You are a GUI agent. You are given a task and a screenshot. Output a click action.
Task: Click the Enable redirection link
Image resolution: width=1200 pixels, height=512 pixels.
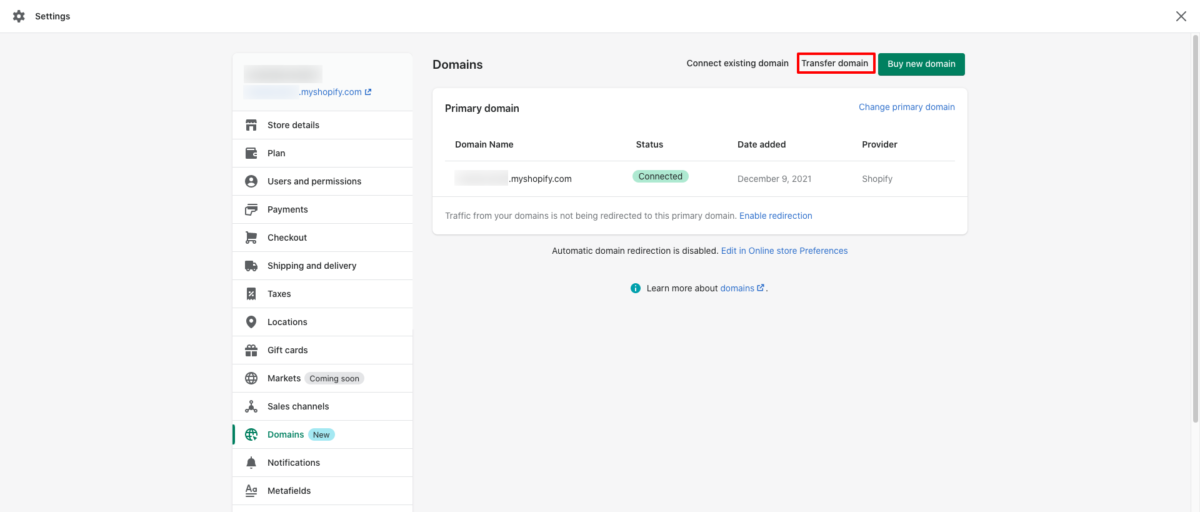coord(775,216)
